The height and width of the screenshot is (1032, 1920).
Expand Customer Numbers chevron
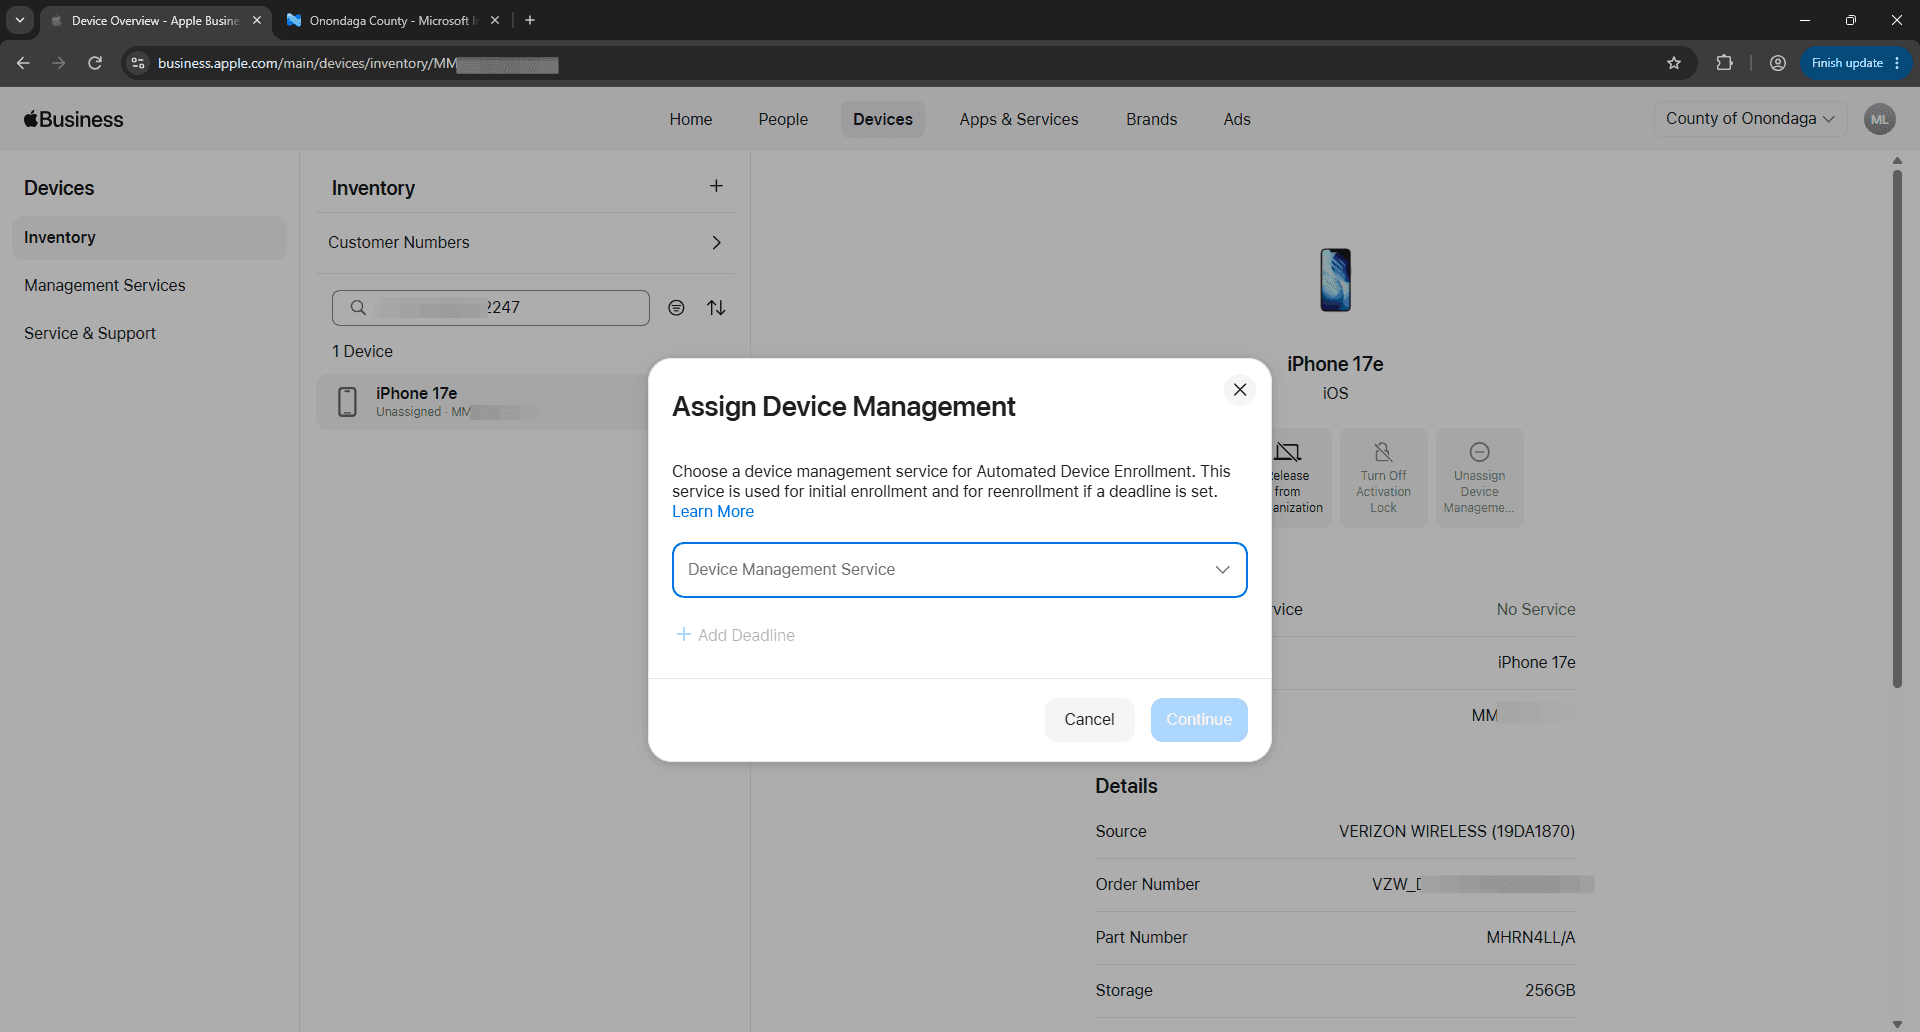716,243
